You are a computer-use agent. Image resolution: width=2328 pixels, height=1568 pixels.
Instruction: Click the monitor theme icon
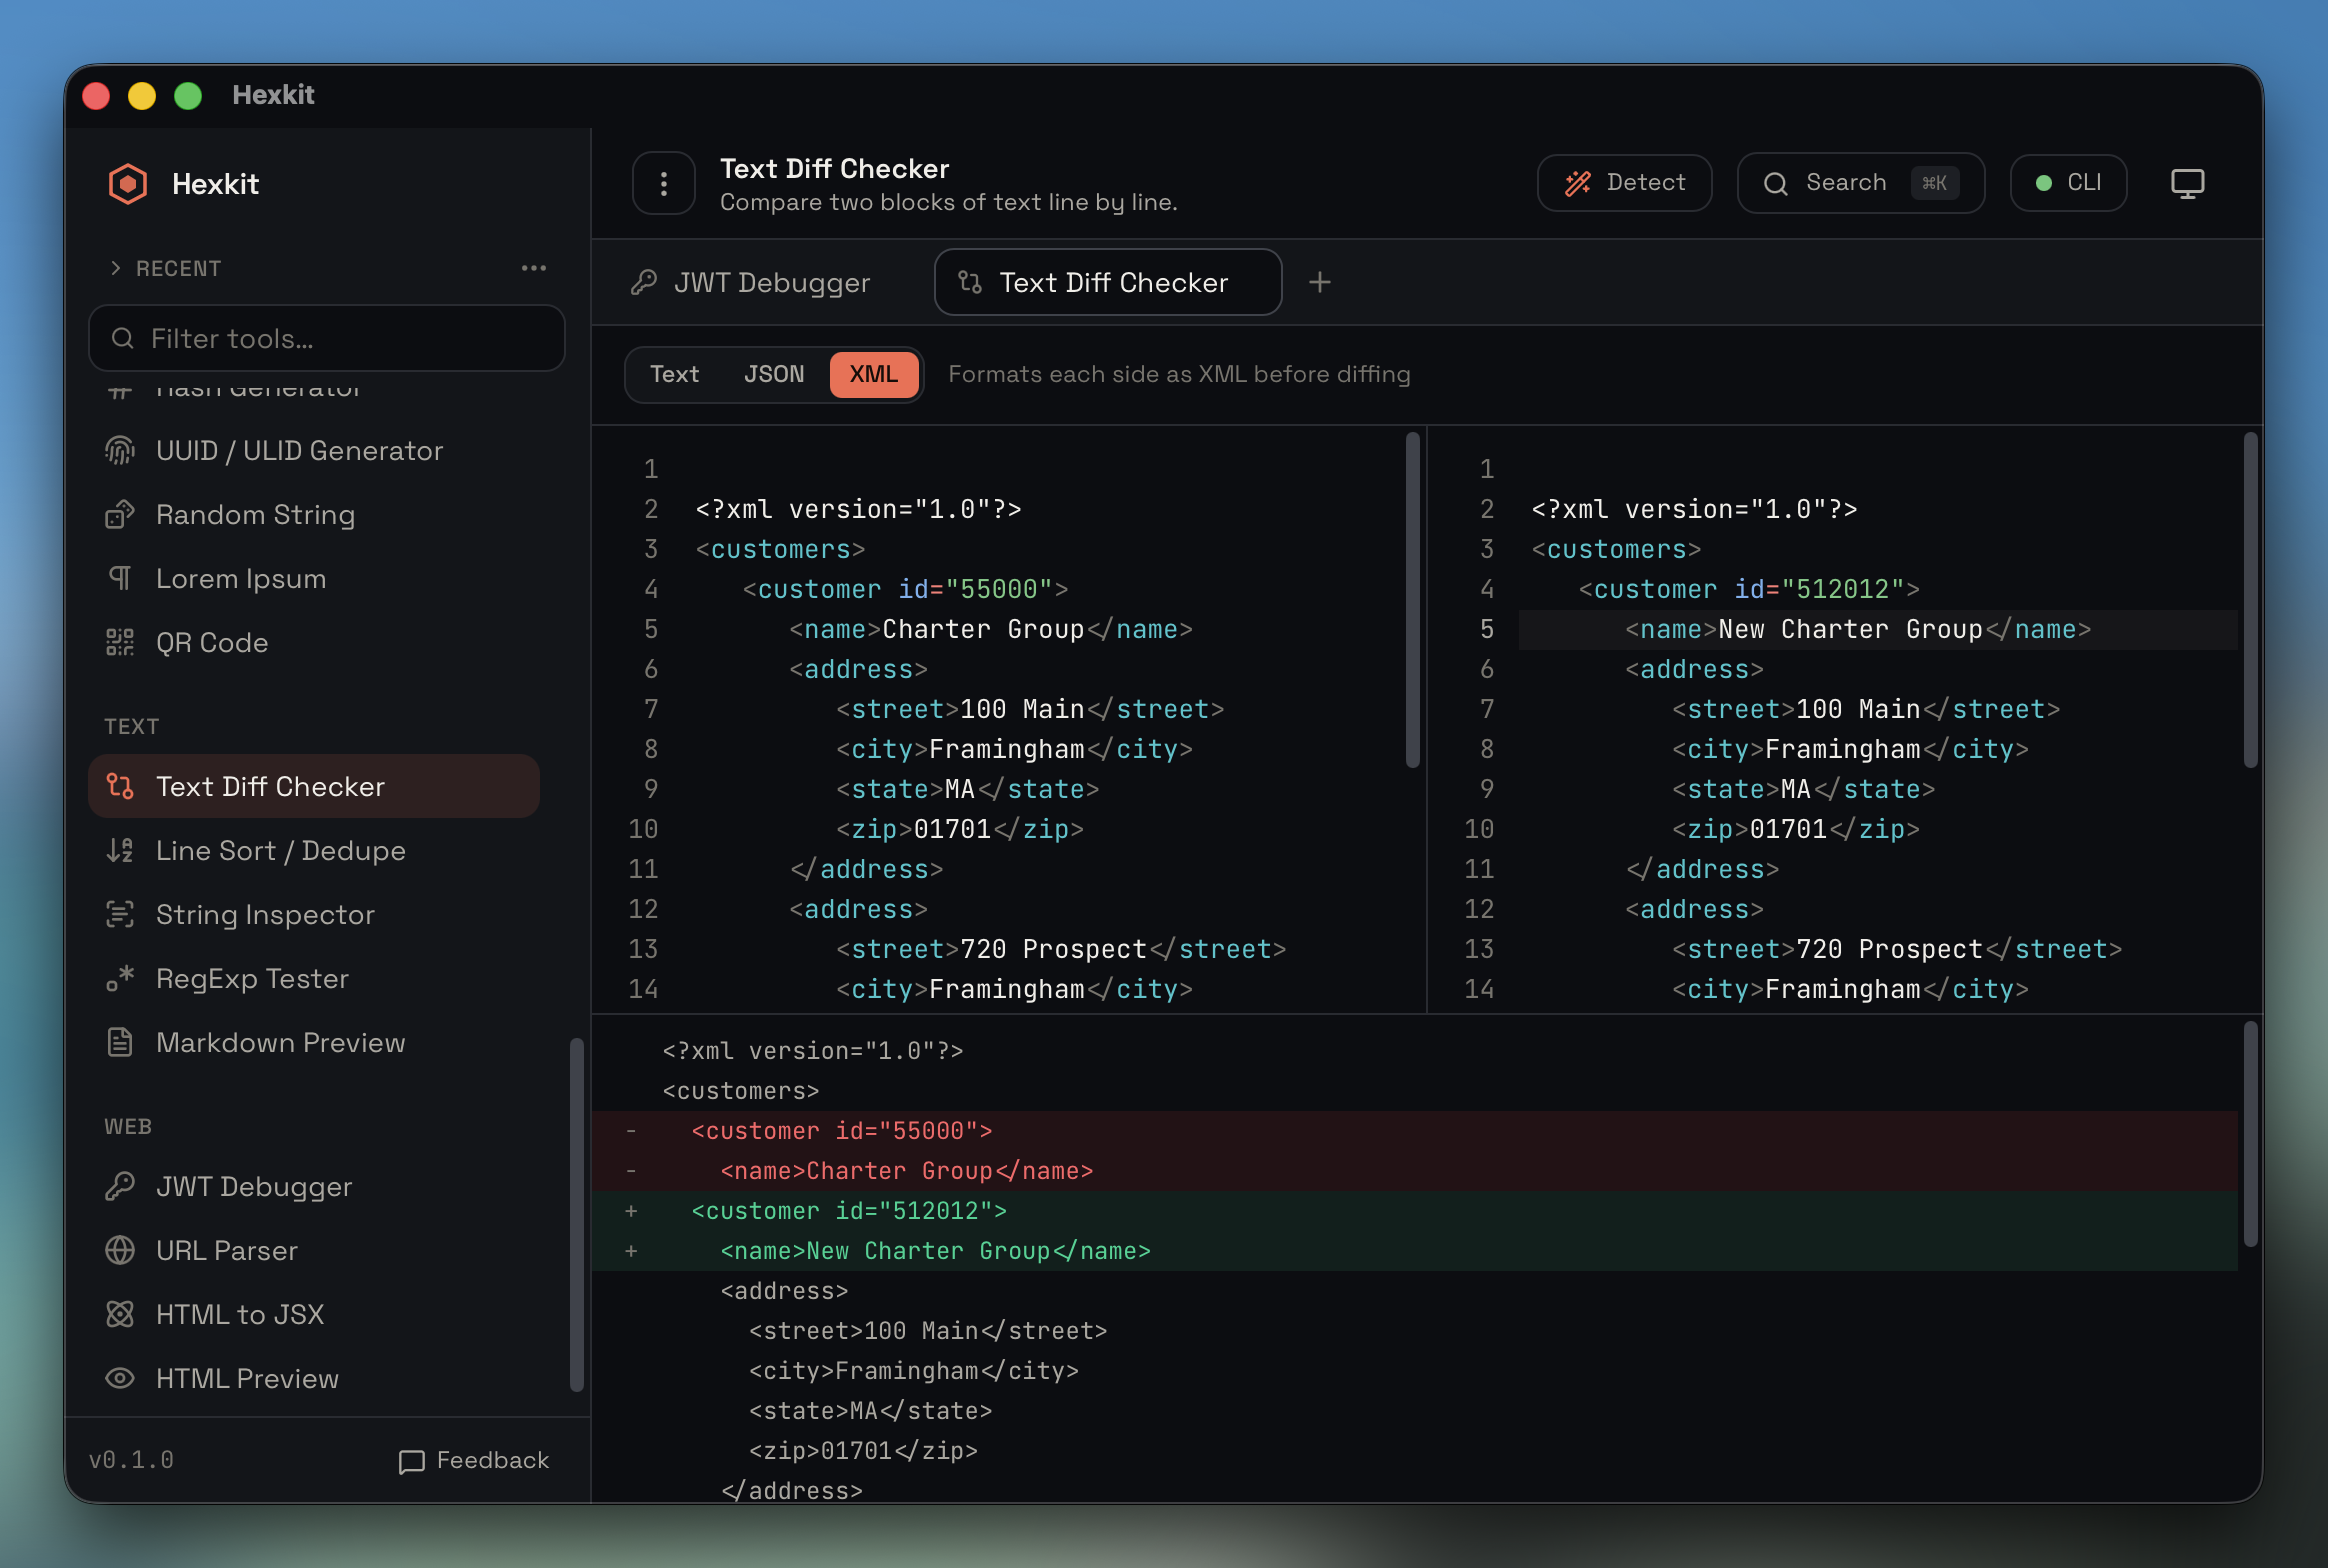tap(2187, 183)
